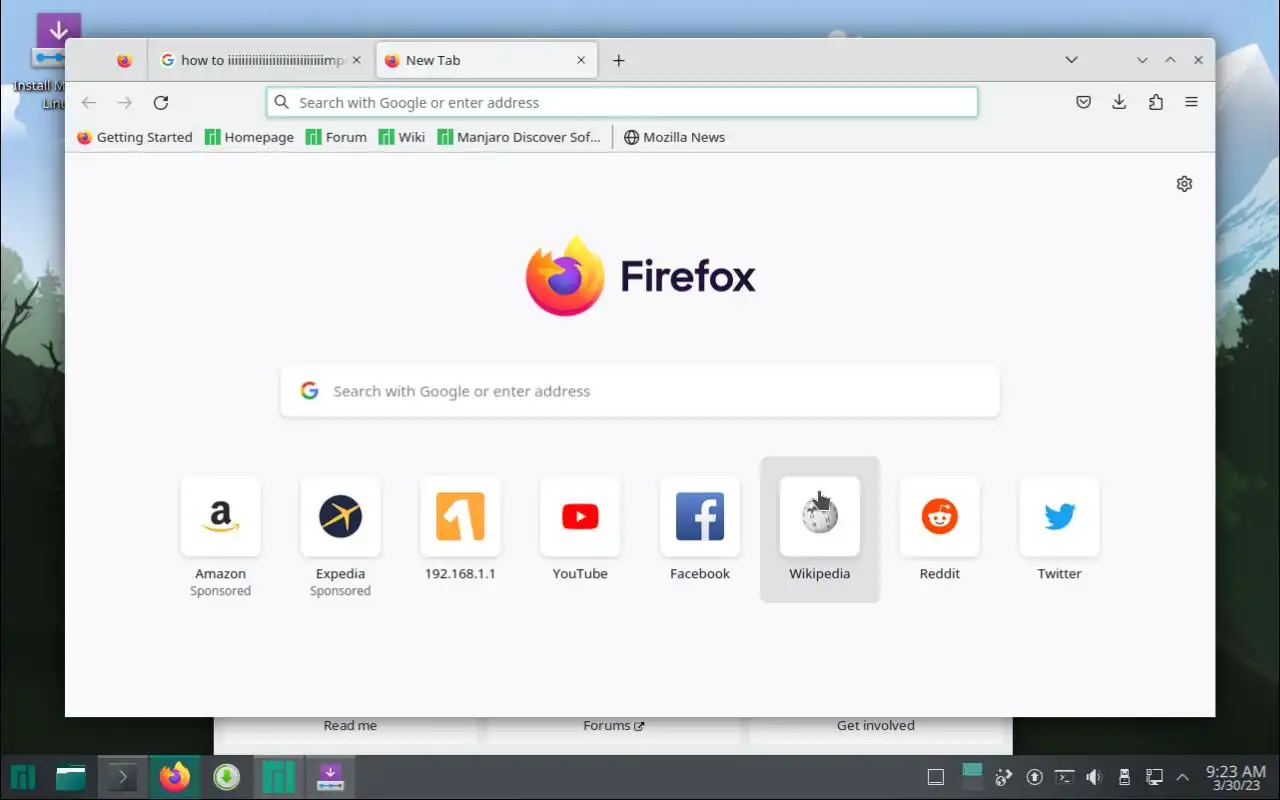Screen dimensions: 1280x800
Task: Click the forward navigation arrow
Action: click(x=125, y=102)
